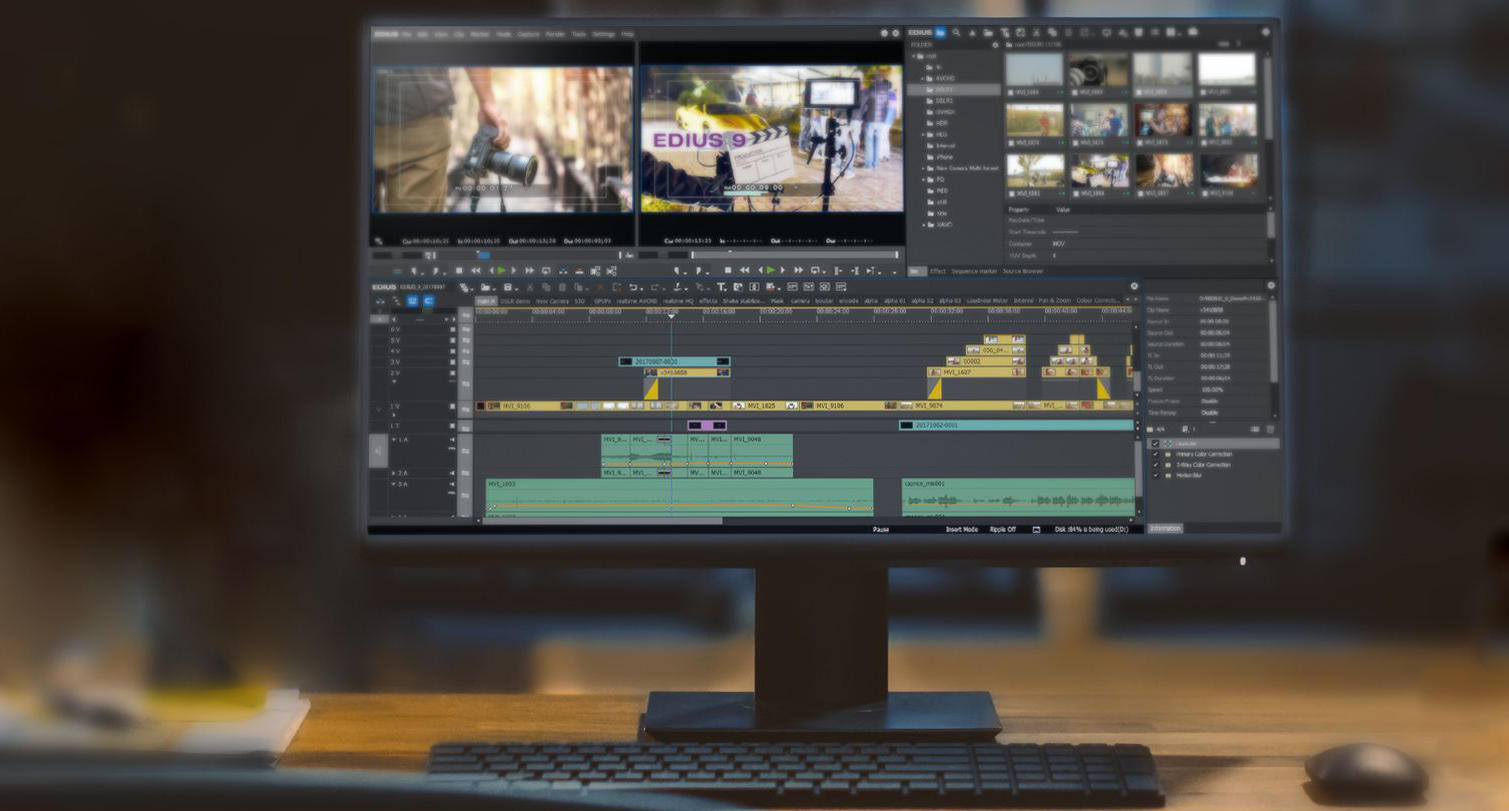Expand the AVCHD folder
Viewport: 1509px width, 811px height.
pyautogui.click(x=923, y=78)
